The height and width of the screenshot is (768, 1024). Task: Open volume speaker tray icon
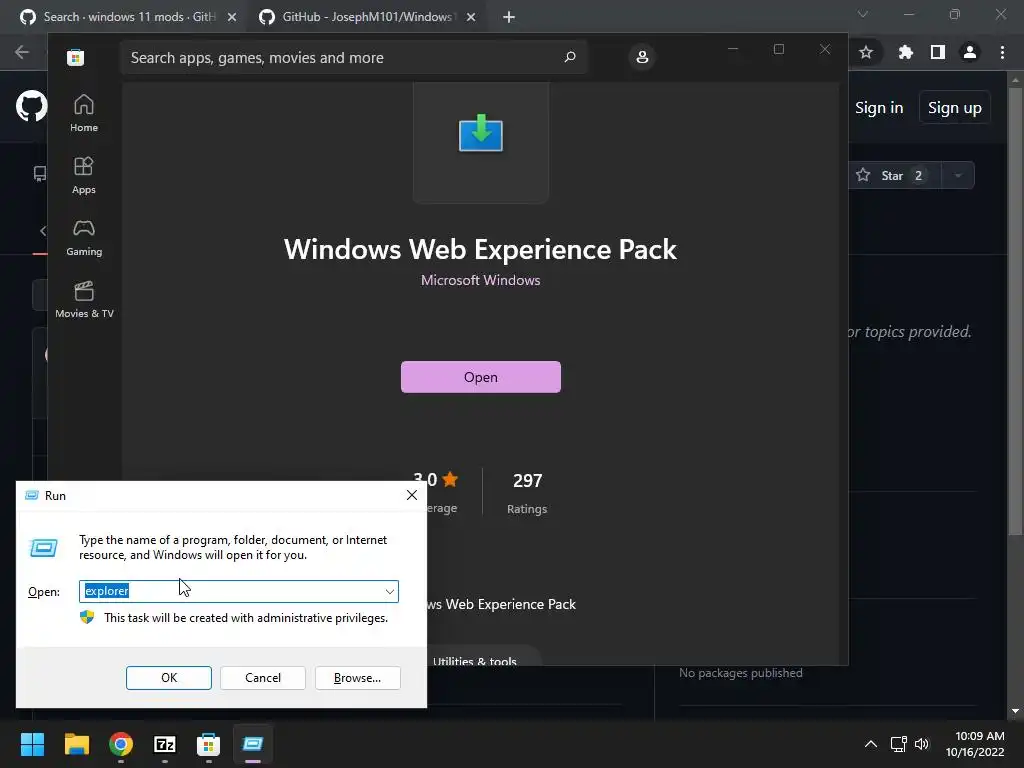pos(921,744)
